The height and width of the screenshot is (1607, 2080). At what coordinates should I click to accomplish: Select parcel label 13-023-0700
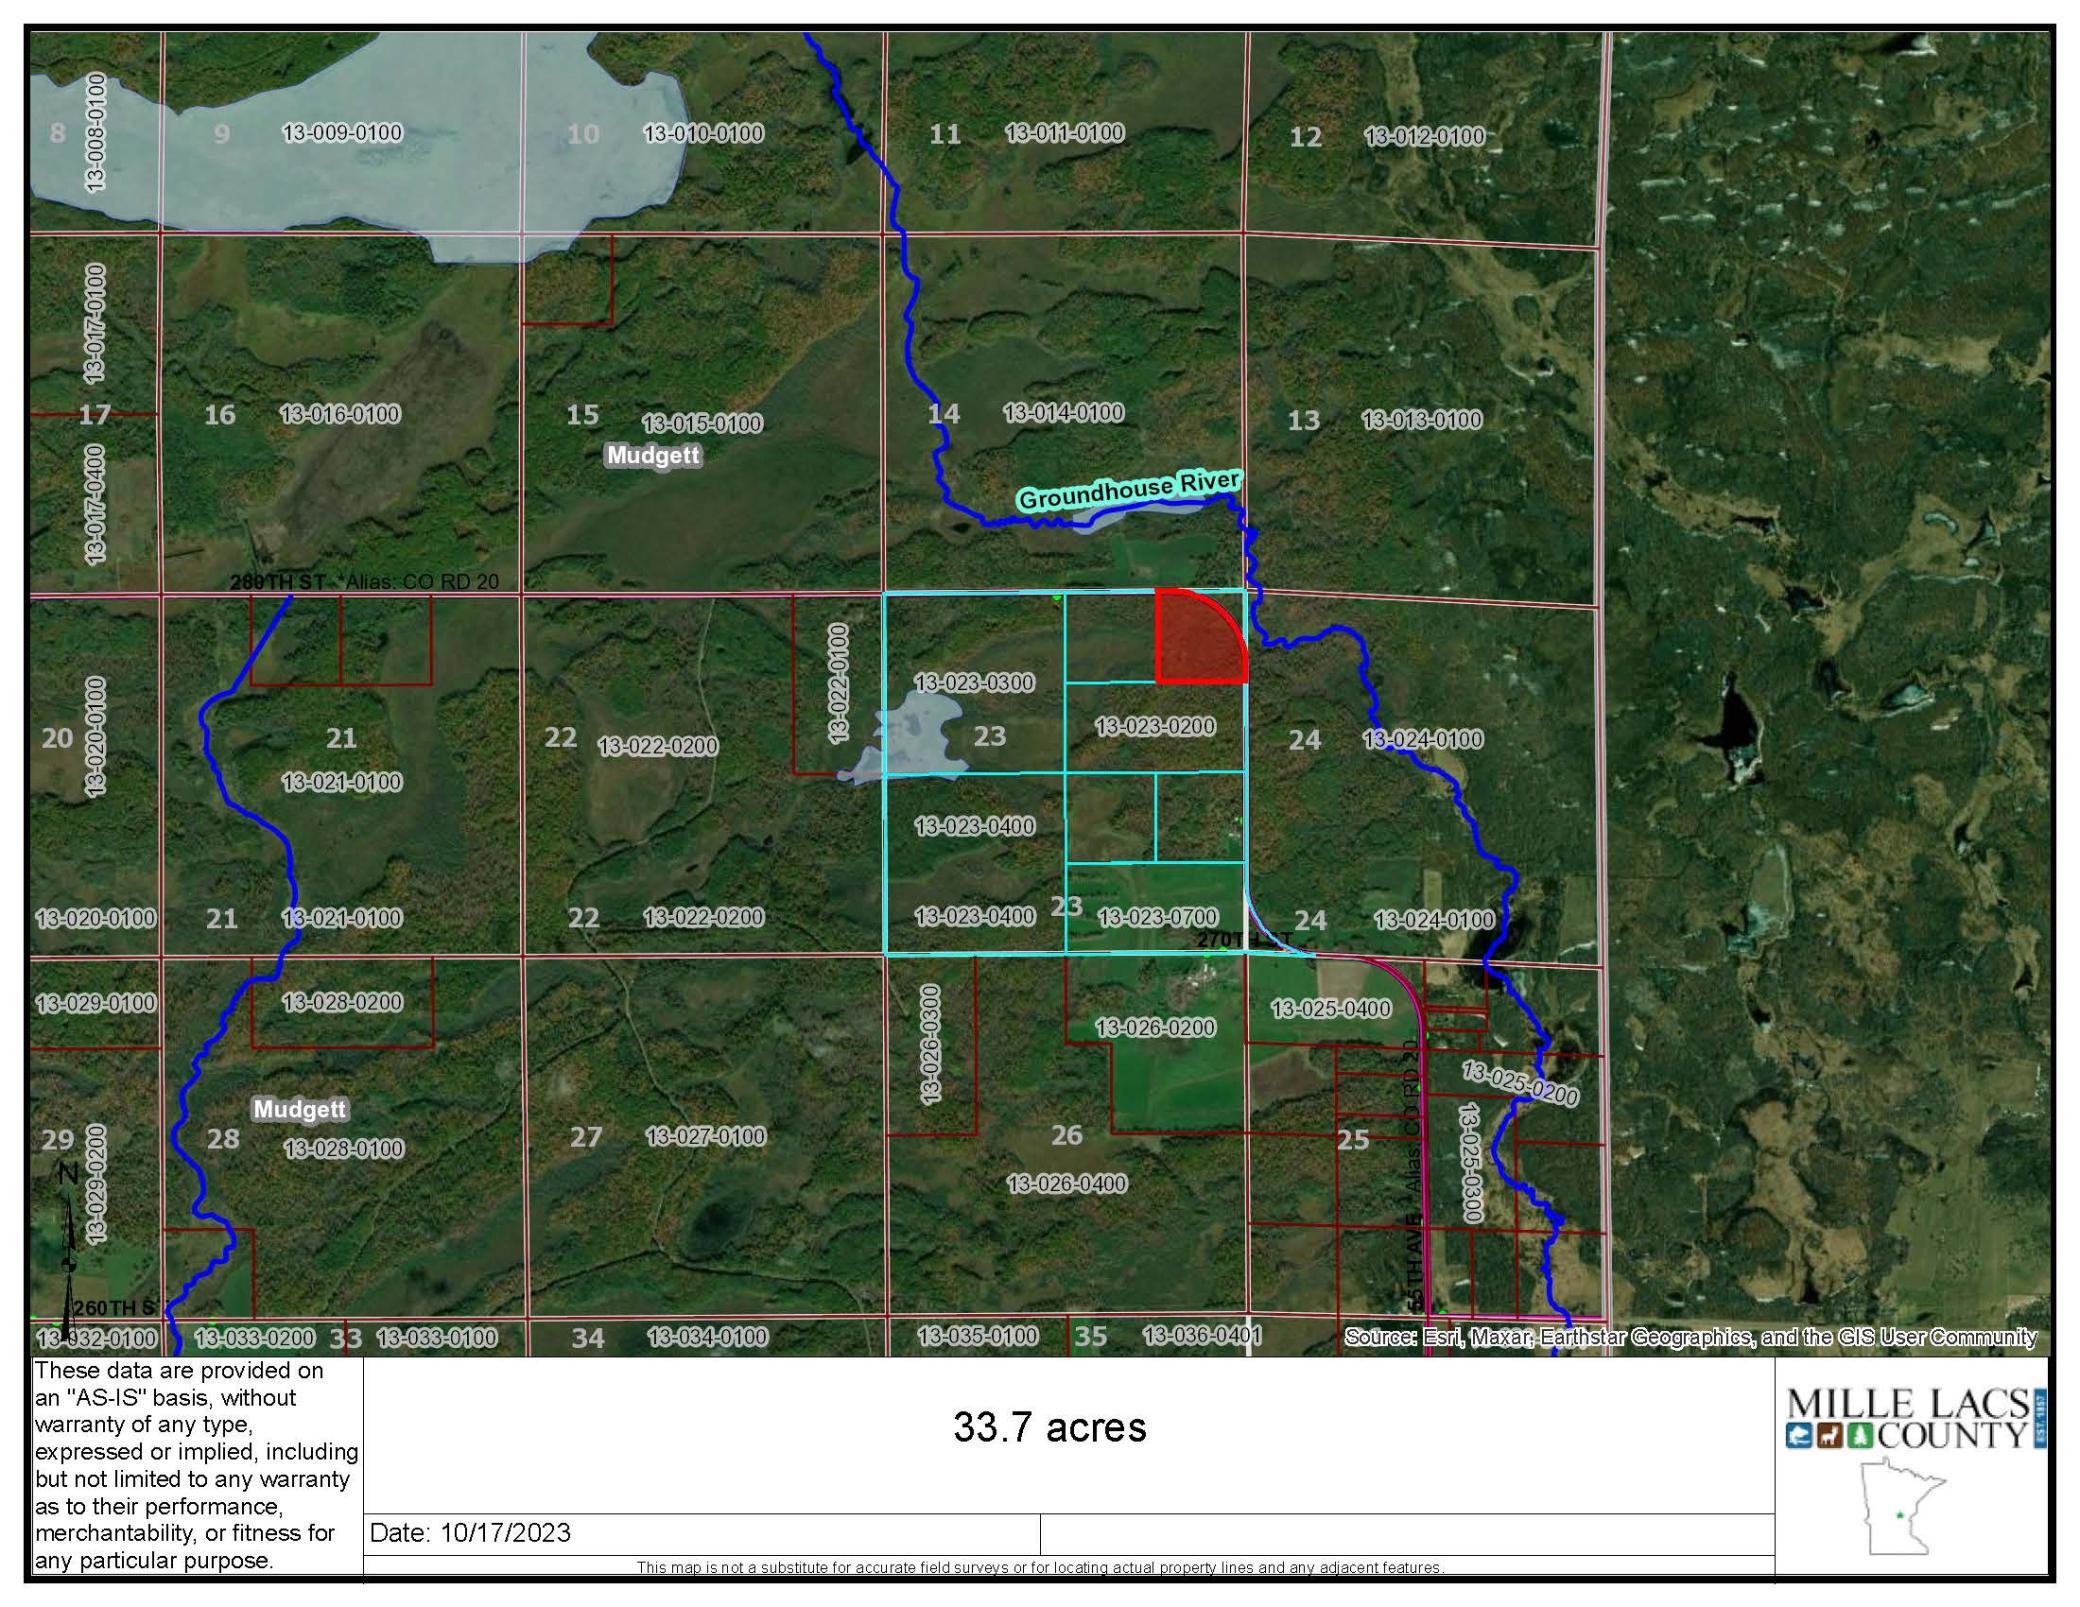[1157, 917]
